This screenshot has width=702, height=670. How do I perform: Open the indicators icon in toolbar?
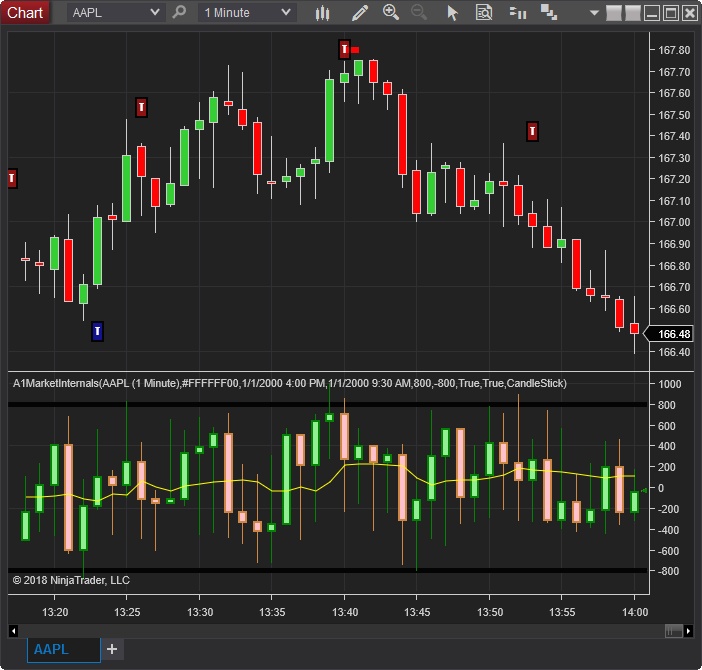pyautogui.click(x=518, y=13)
